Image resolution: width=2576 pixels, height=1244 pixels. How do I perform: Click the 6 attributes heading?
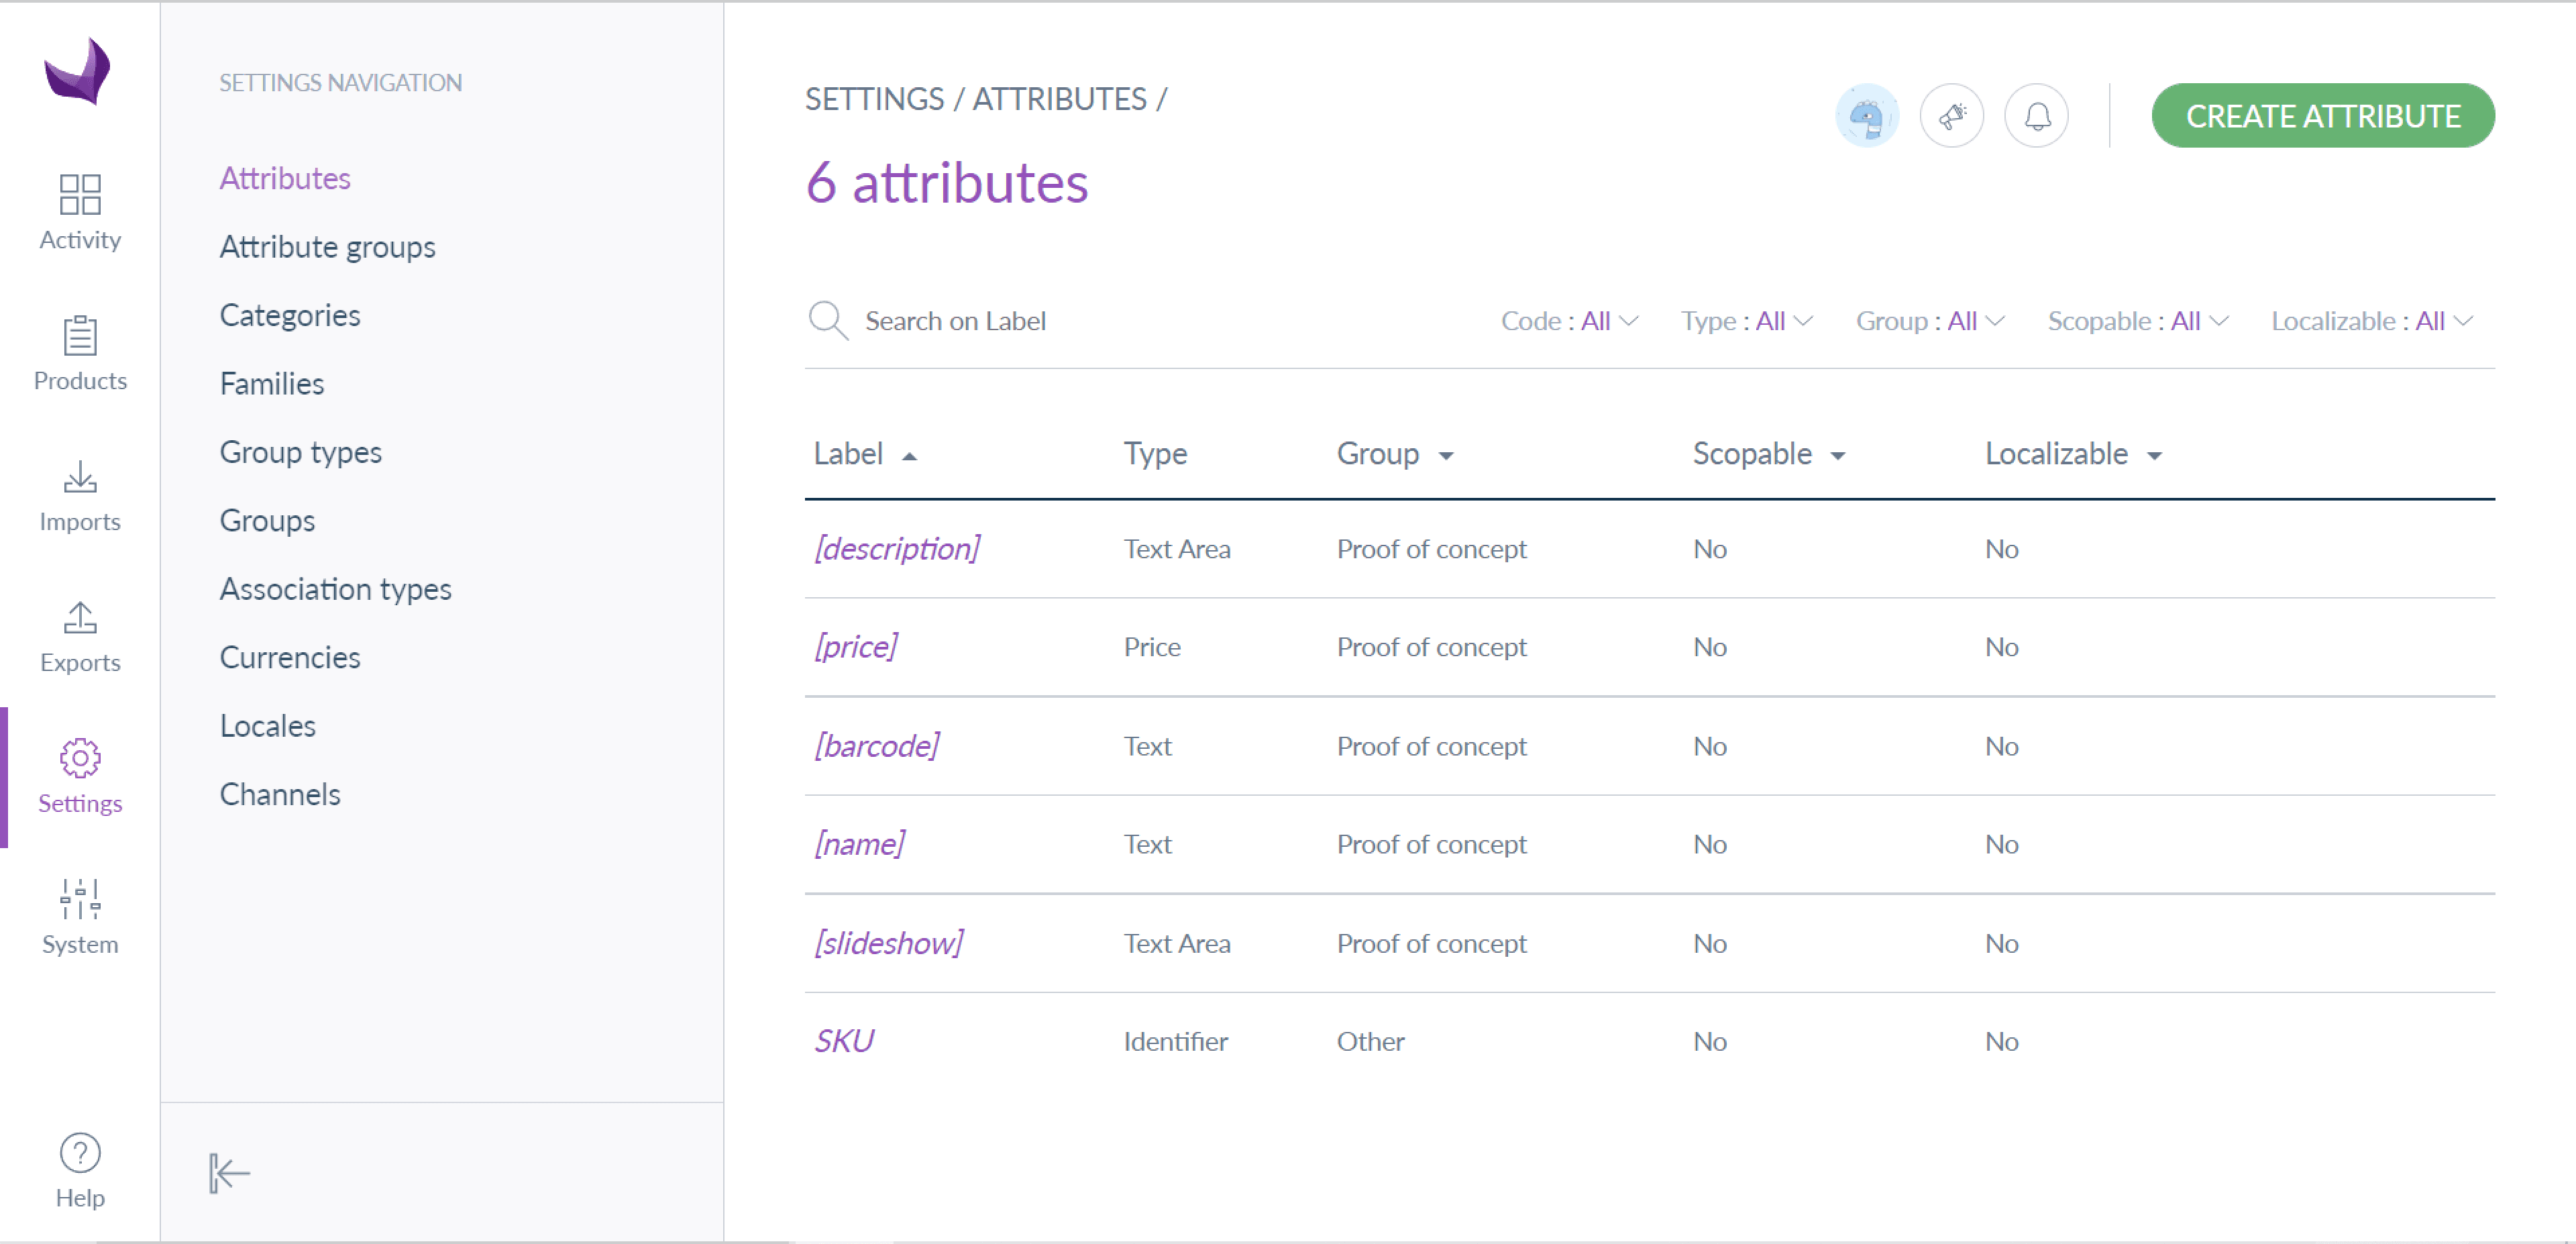tap(946, 183)
